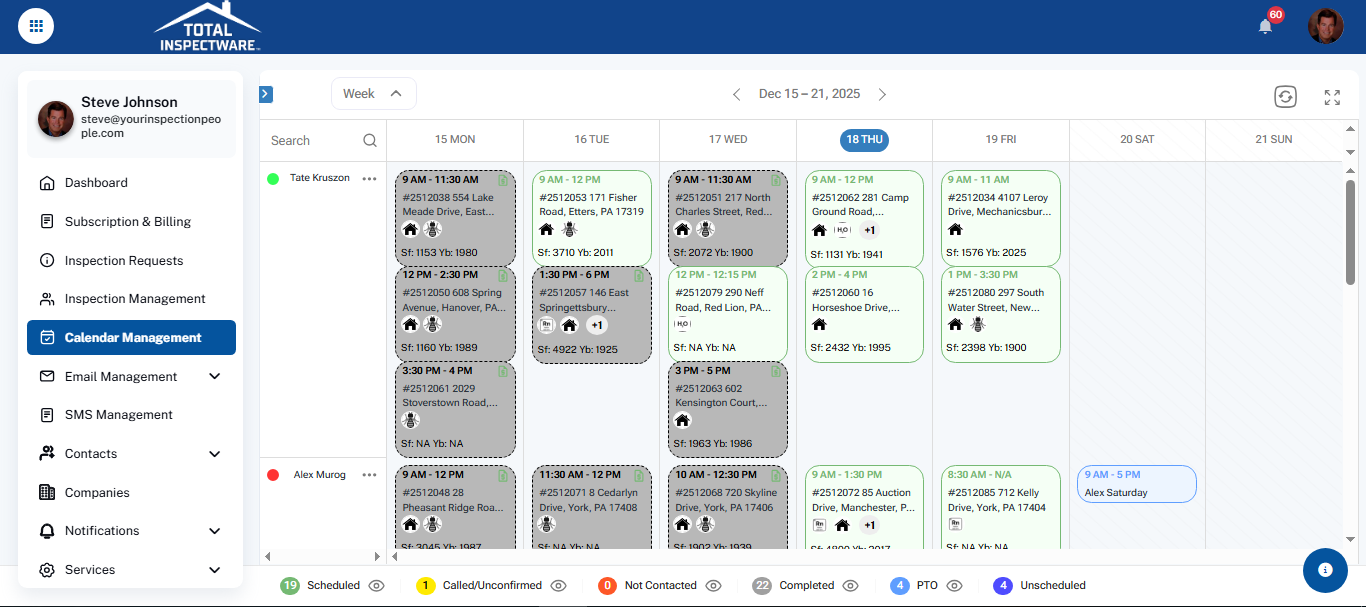The height and width of the screenshot is (607, 1366).
Task: Hide Completed inspections using eye icon
Action: tap(851, 586)
